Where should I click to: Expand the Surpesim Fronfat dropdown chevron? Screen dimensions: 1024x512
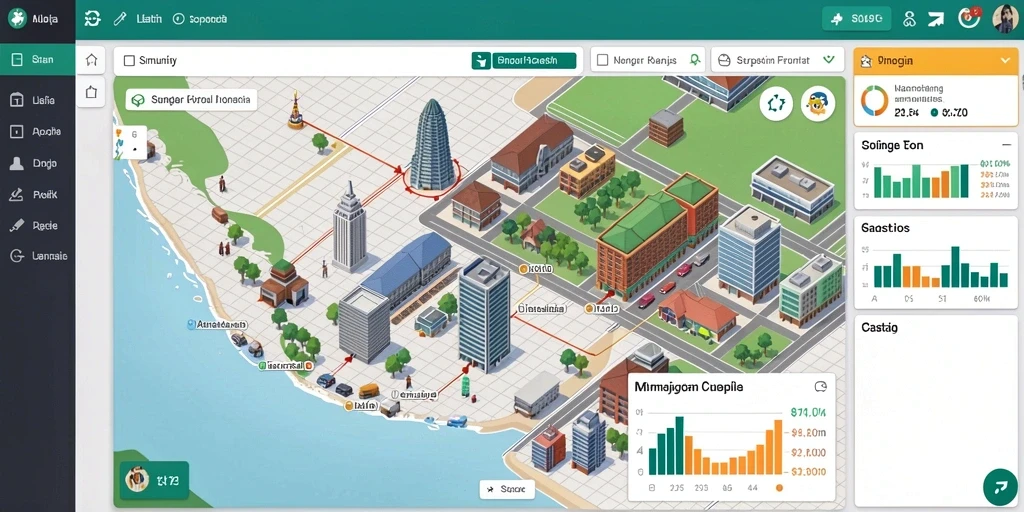(829, 59)
